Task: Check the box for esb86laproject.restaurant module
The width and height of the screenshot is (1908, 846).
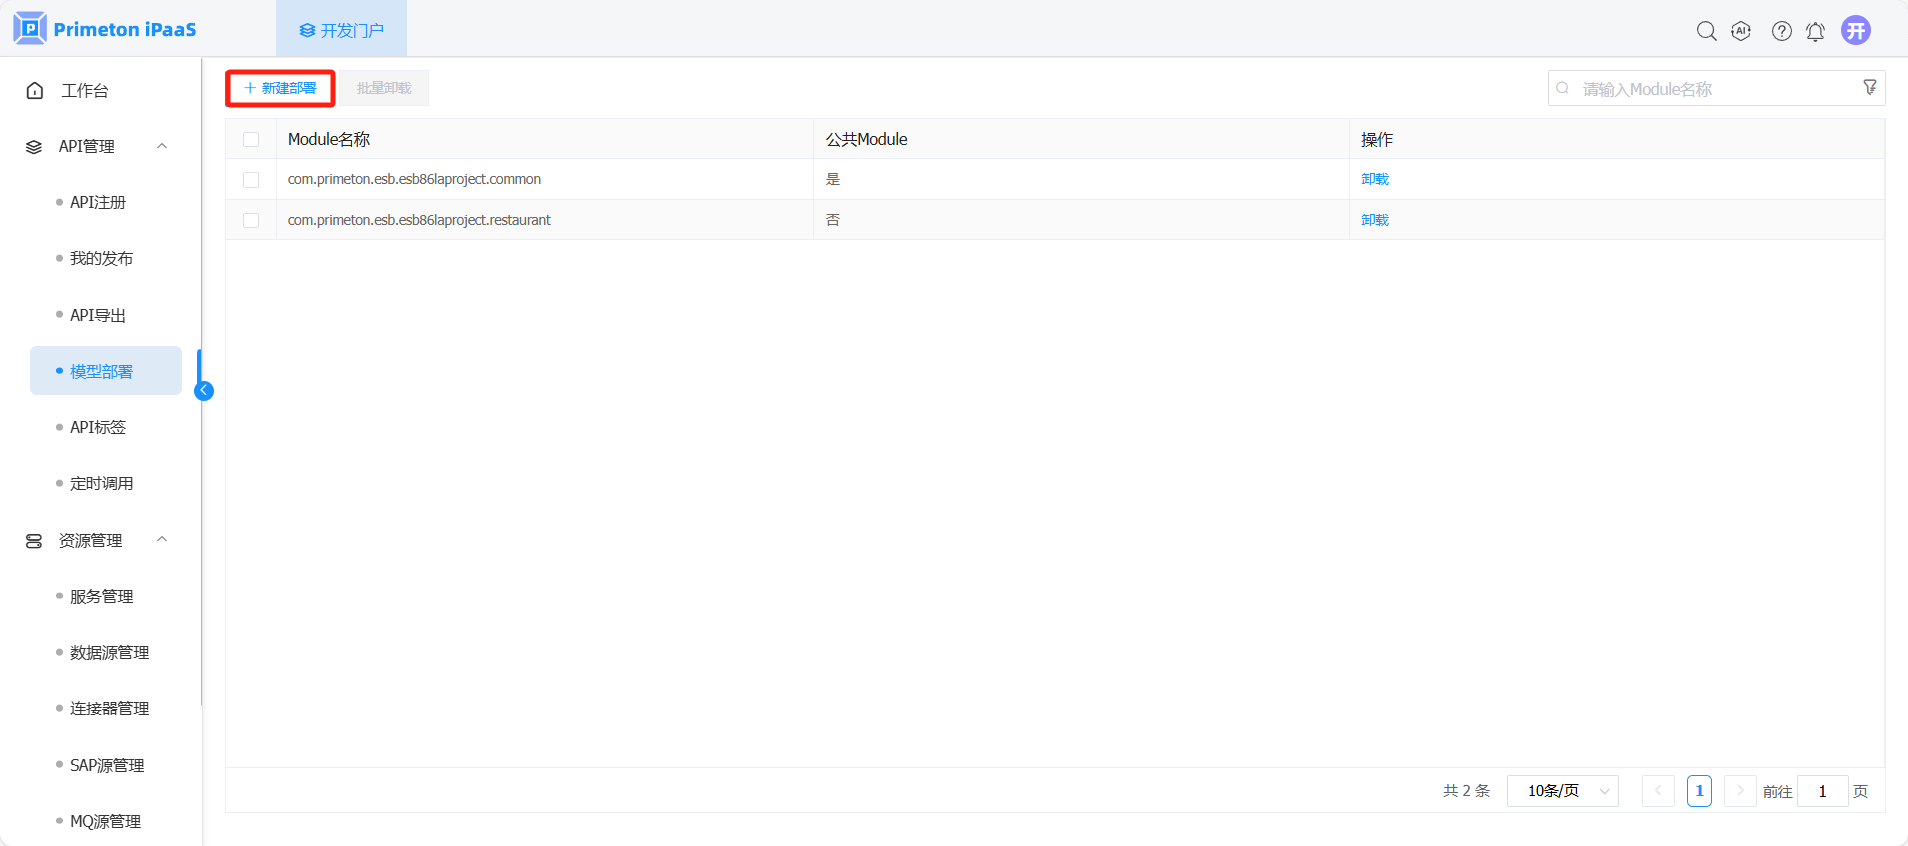Action: point(251,220)
